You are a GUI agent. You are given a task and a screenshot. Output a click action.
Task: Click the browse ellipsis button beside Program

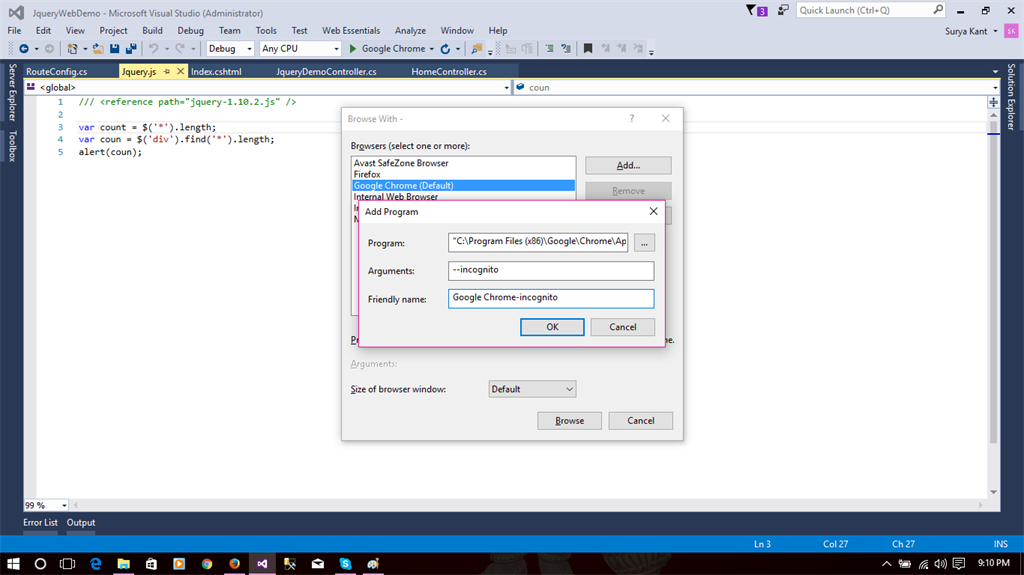pyautogui.click(x=644, y=243)
